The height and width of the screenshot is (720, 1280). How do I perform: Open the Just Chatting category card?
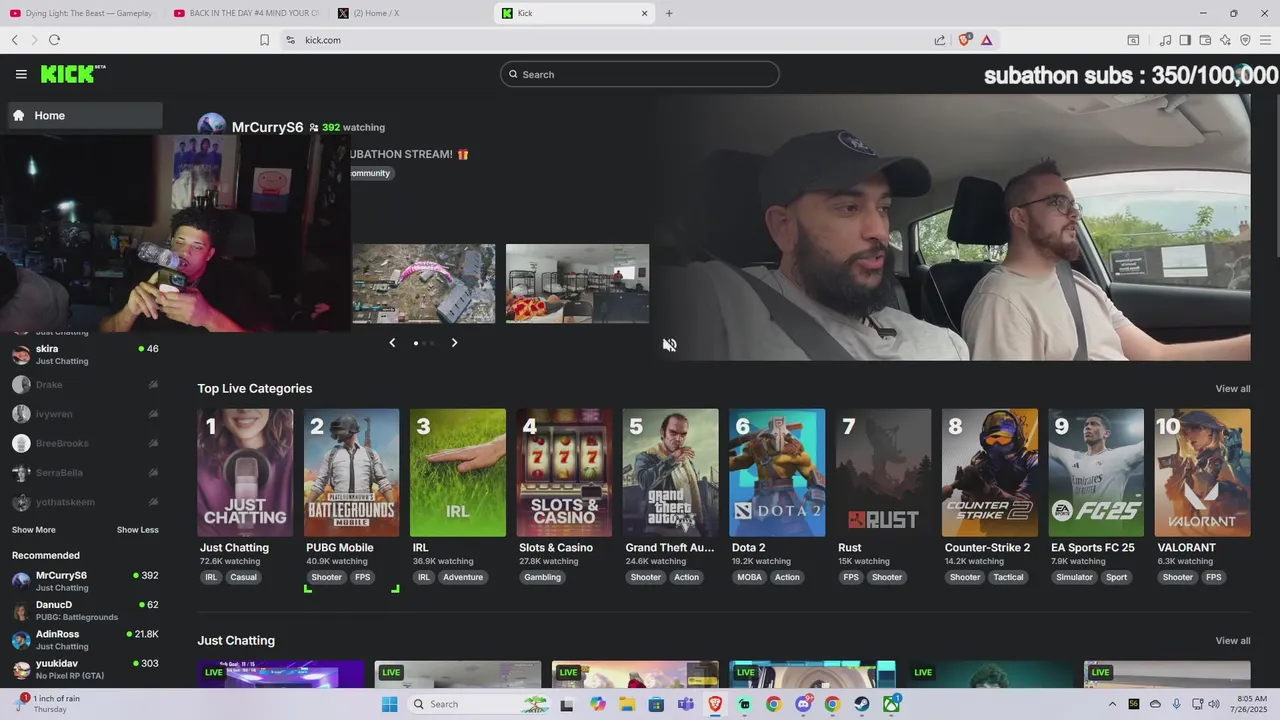(x=245, y=473)
